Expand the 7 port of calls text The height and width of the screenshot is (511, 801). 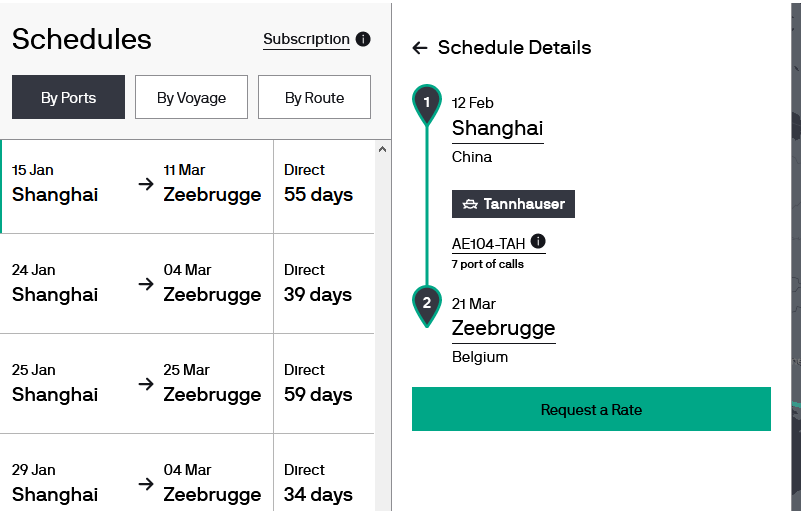pos(488,264)
